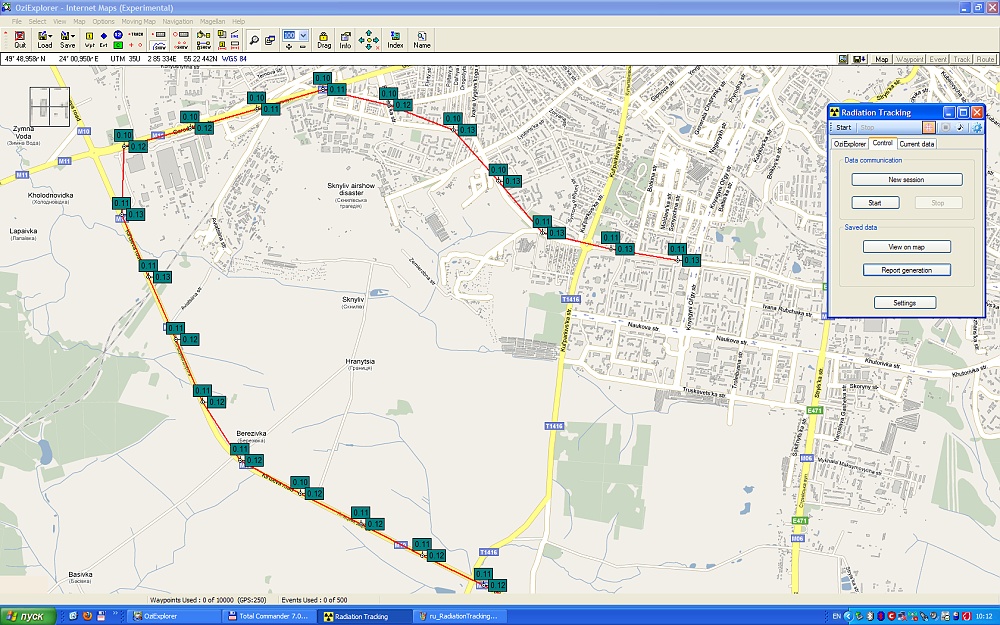The height and width of the screenshot is (625, 1000).
Task: Open the Windows Start (пуск) button
Action: [27, 616]
